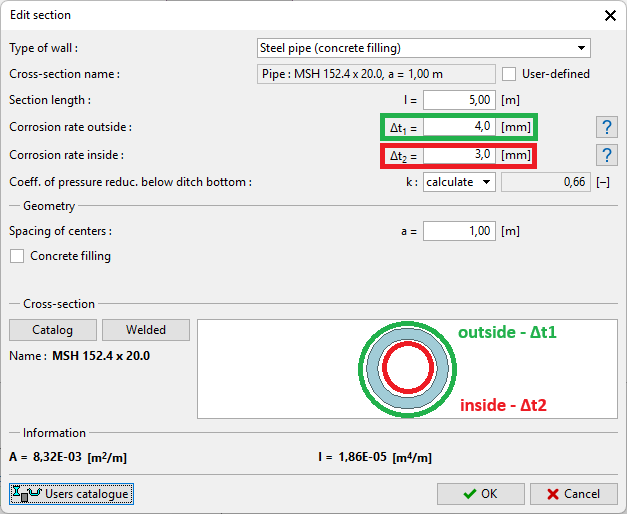Confirm with the OK button

pos(480,494)
